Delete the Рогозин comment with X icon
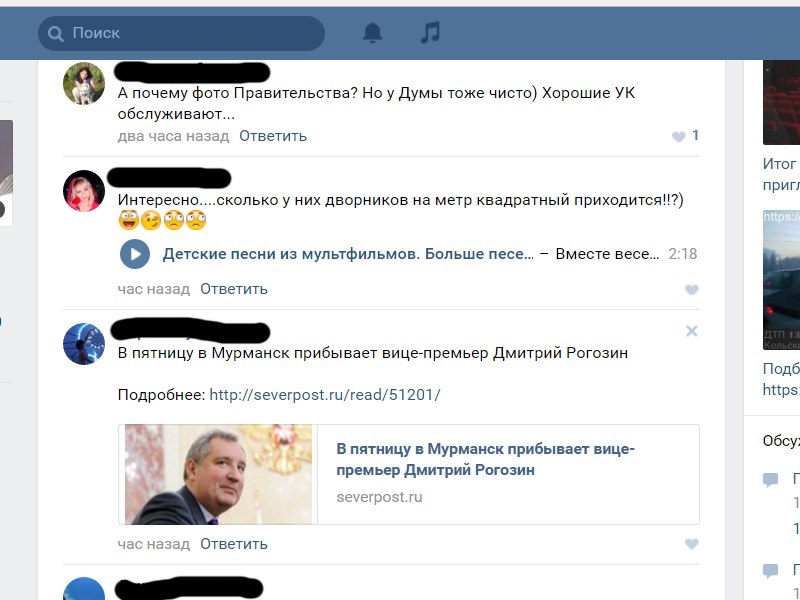This screenshot has height=600, width=800. tap(692, 331)
